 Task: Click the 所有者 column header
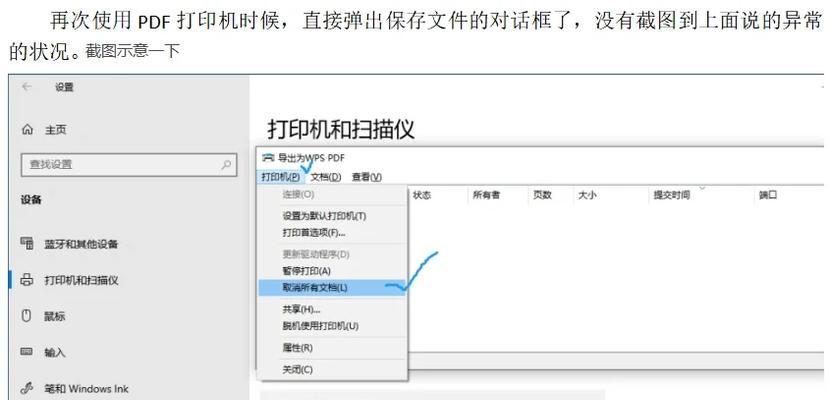(486, 195)
